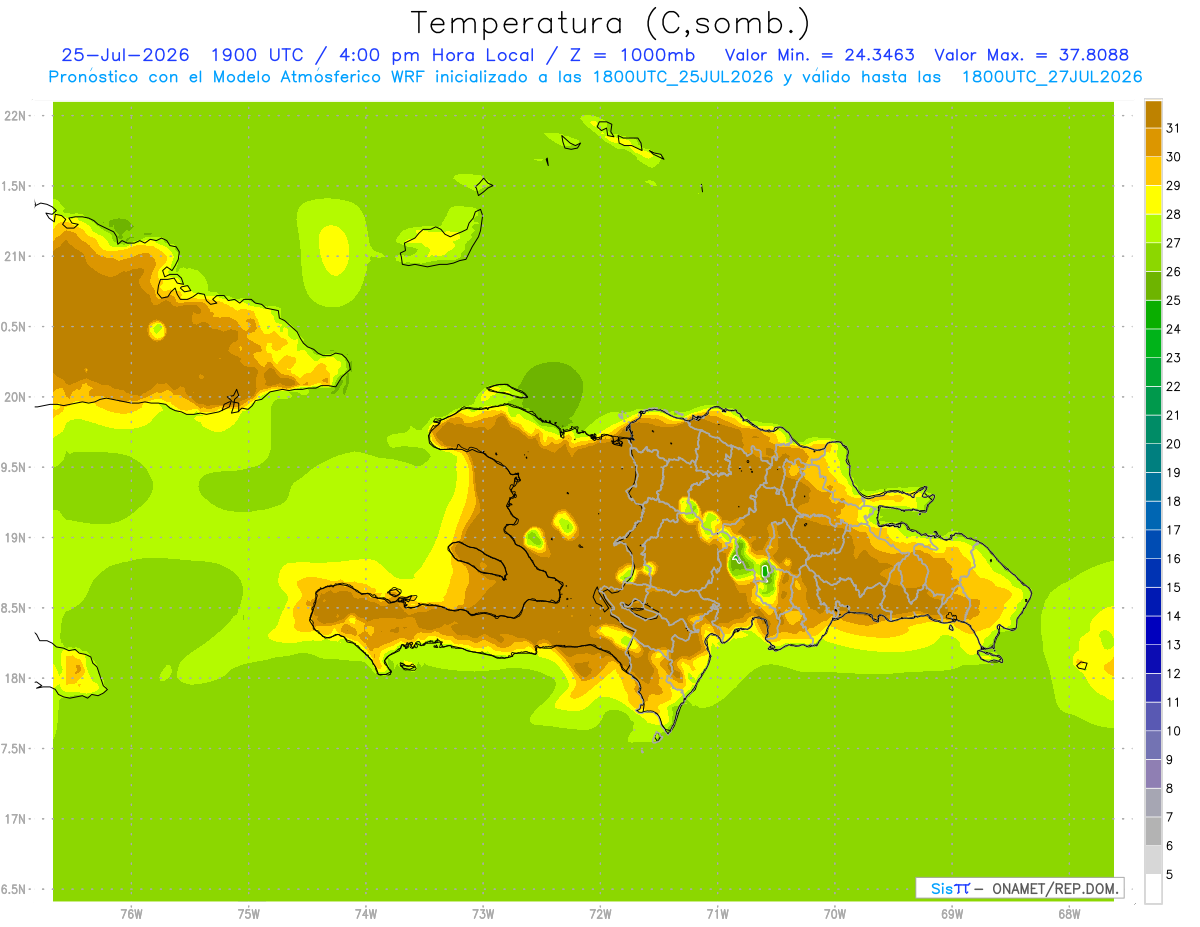Click 'Valor Max. = 37.8088' text
The image size is (1200, 927).
pos(1031,55)
